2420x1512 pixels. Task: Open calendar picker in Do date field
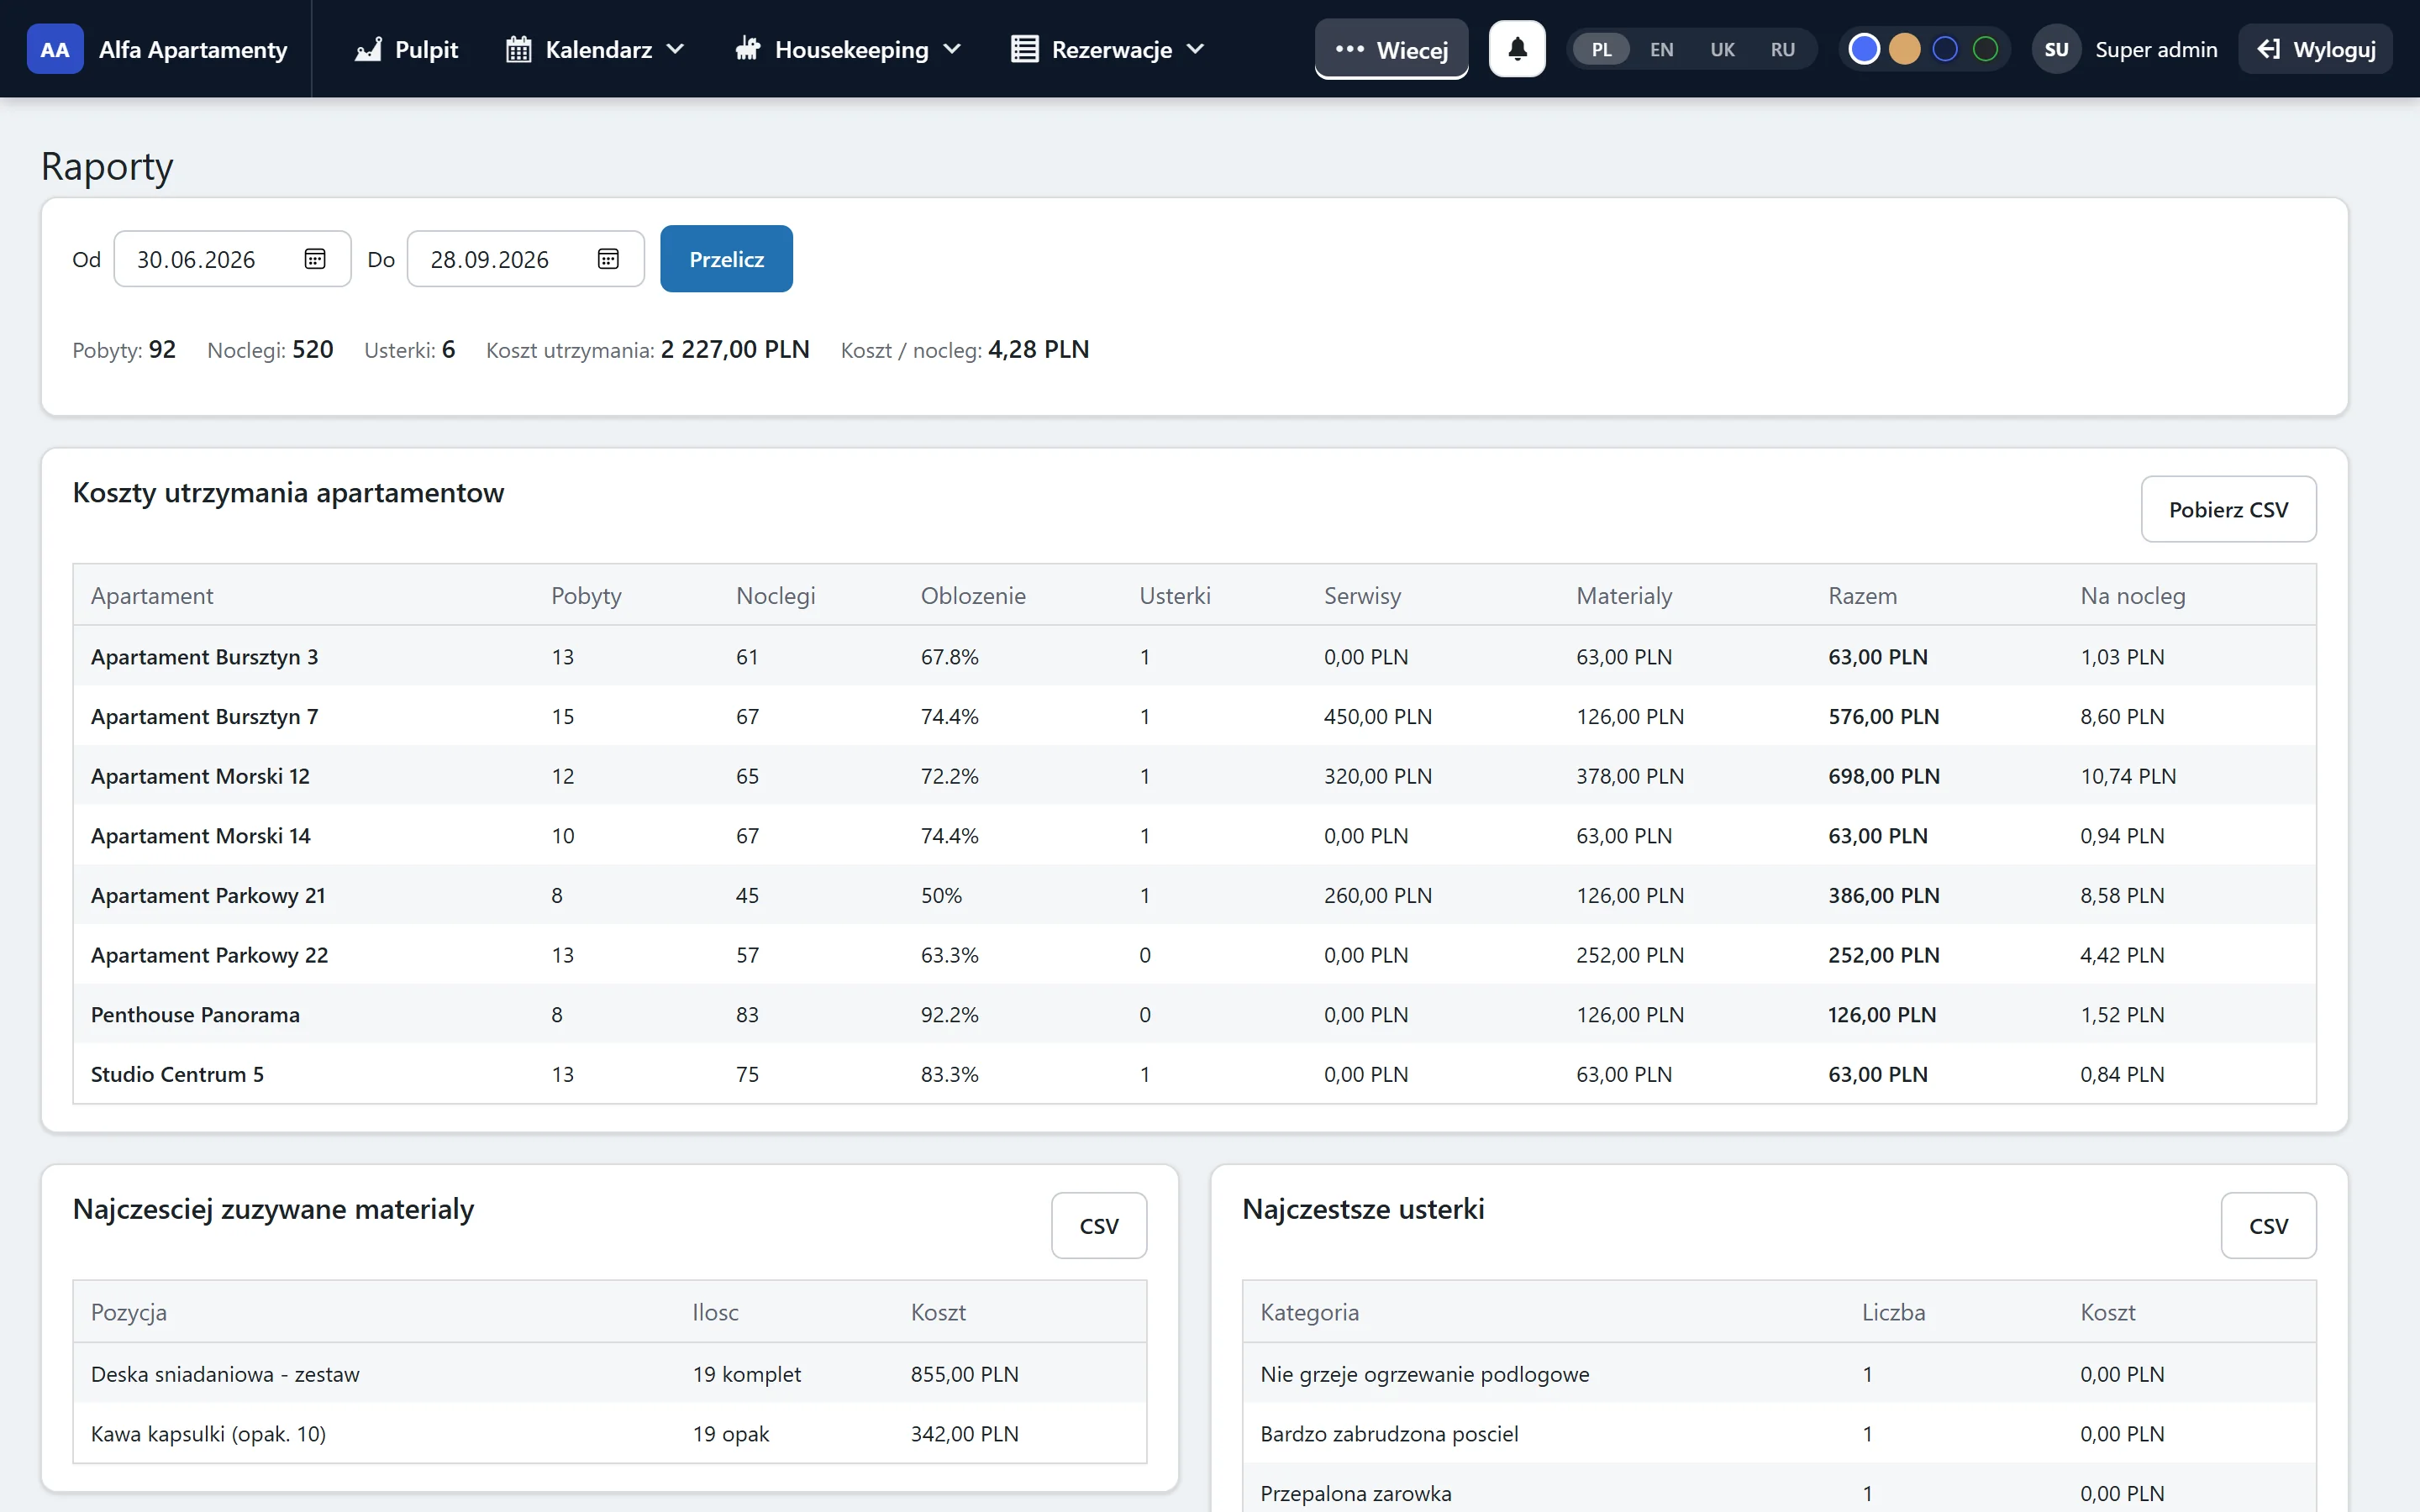608,259
